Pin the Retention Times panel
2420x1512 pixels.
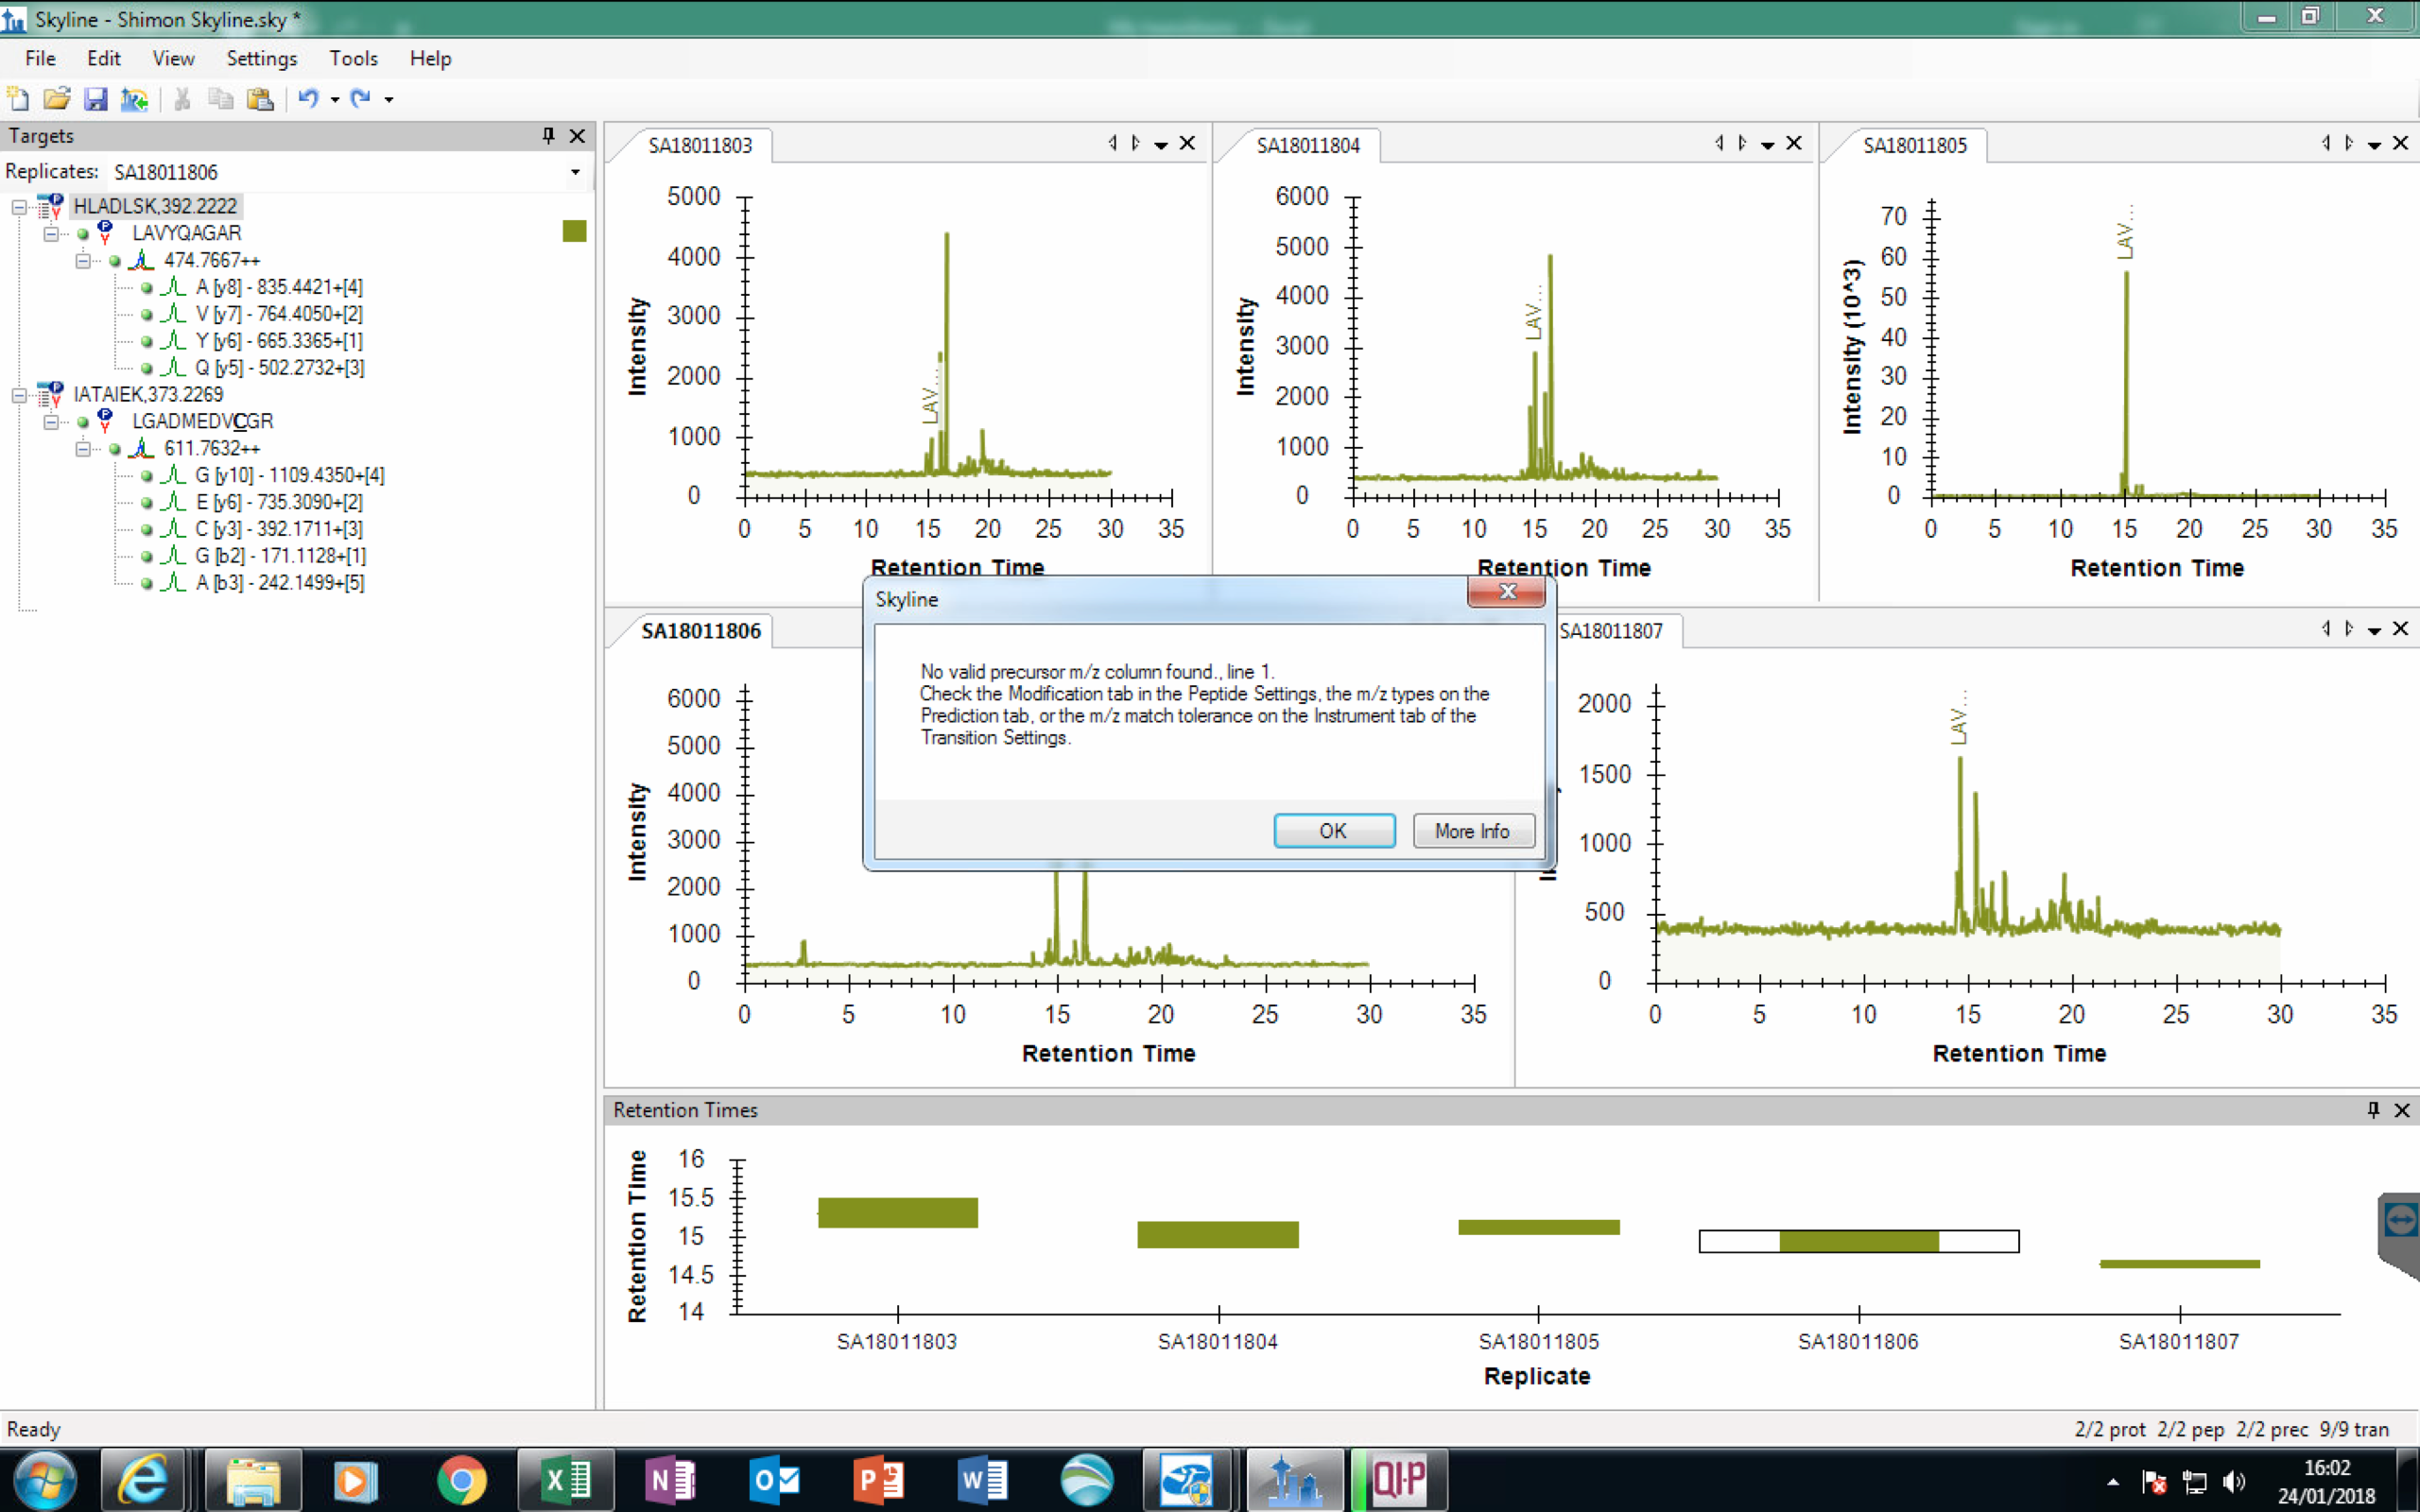tap(2373, 1110)
